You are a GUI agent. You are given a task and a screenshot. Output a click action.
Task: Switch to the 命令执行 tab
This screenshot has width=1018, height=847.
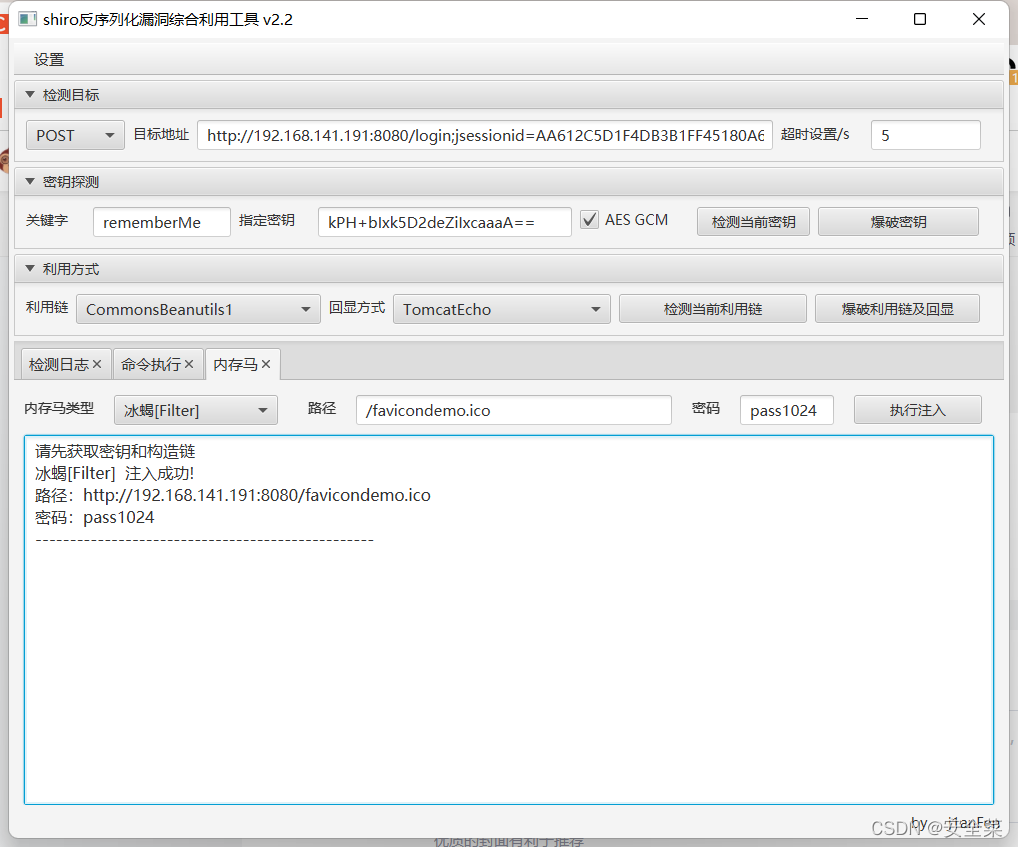click(x=151, y=364)
